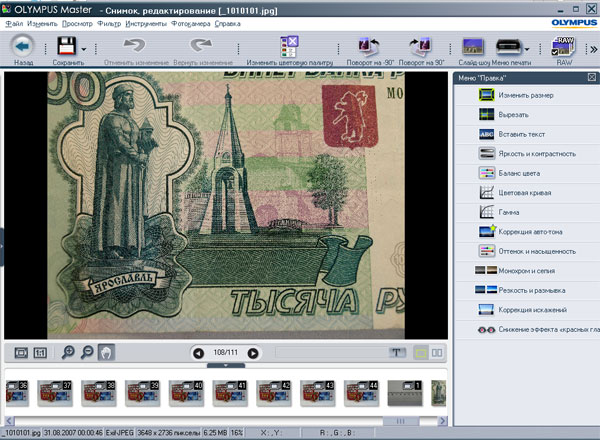
Task: Click the 16% zoom status entry
Action: click(x=237, y=433)
